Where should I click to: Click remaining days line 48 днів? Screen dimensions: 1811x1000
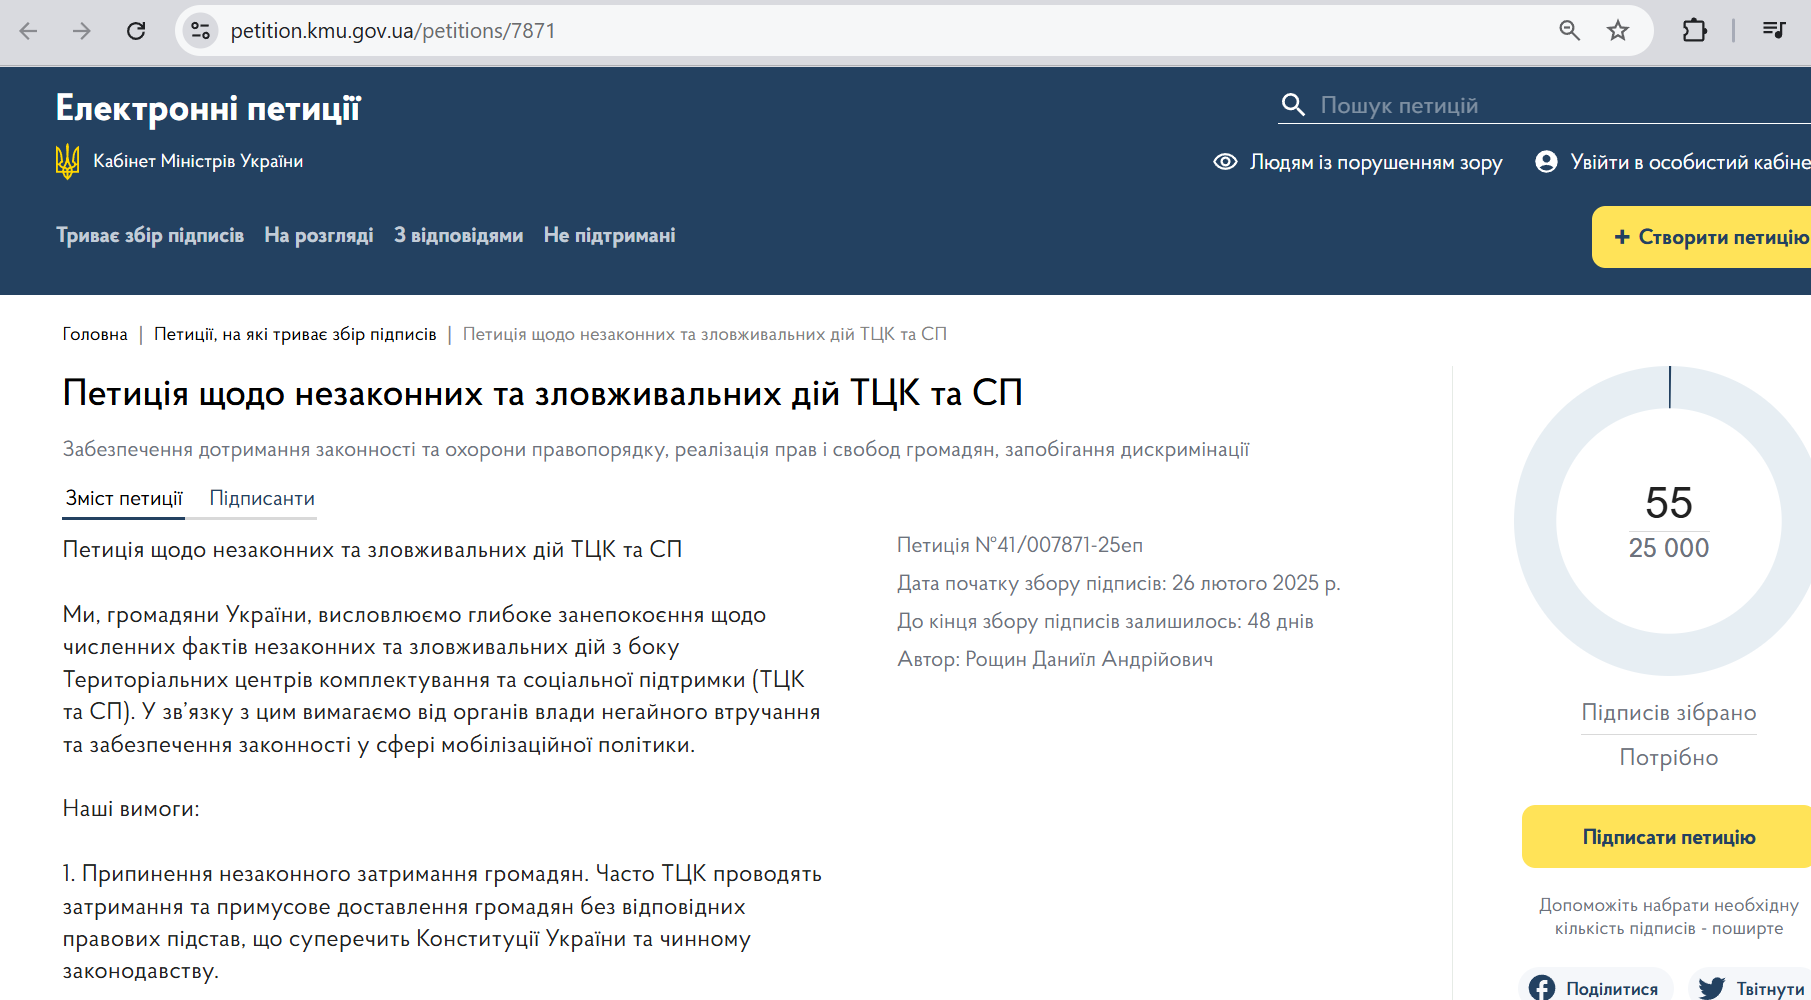coord(1105,621)
